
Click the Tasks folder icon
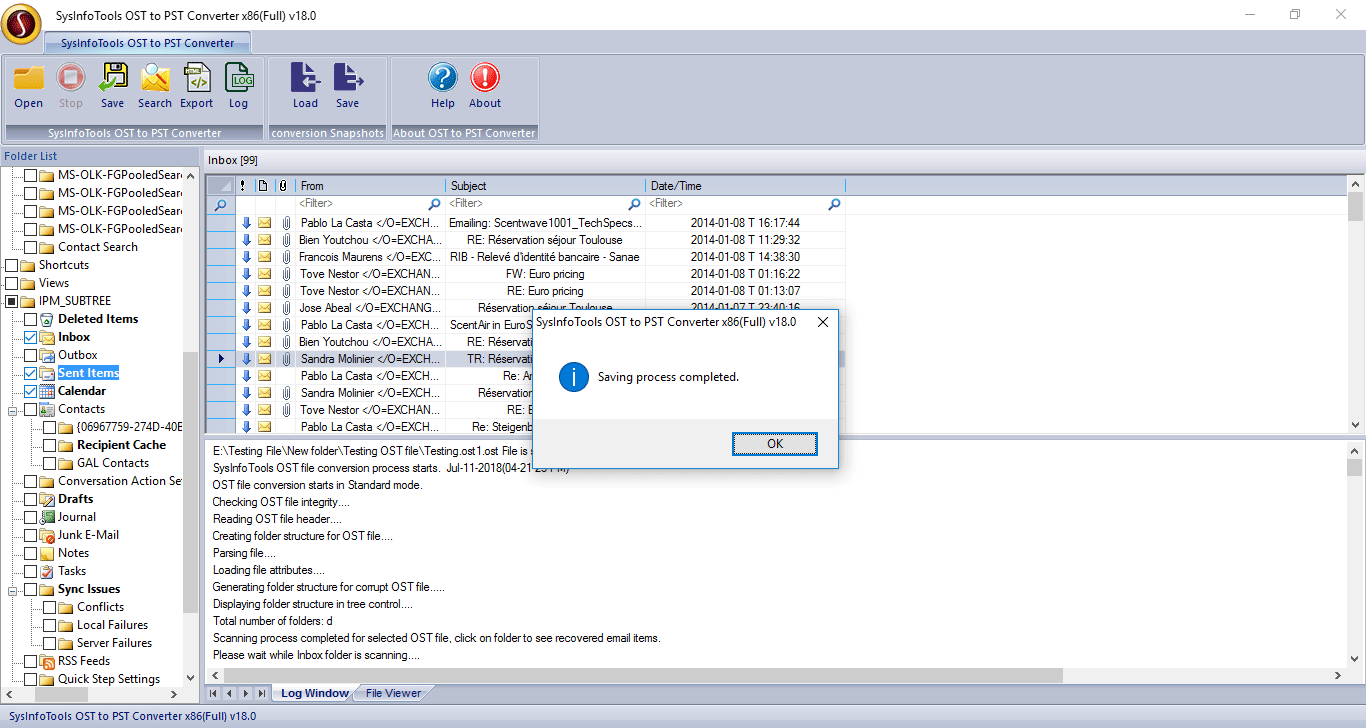click(x=47, y=571)
